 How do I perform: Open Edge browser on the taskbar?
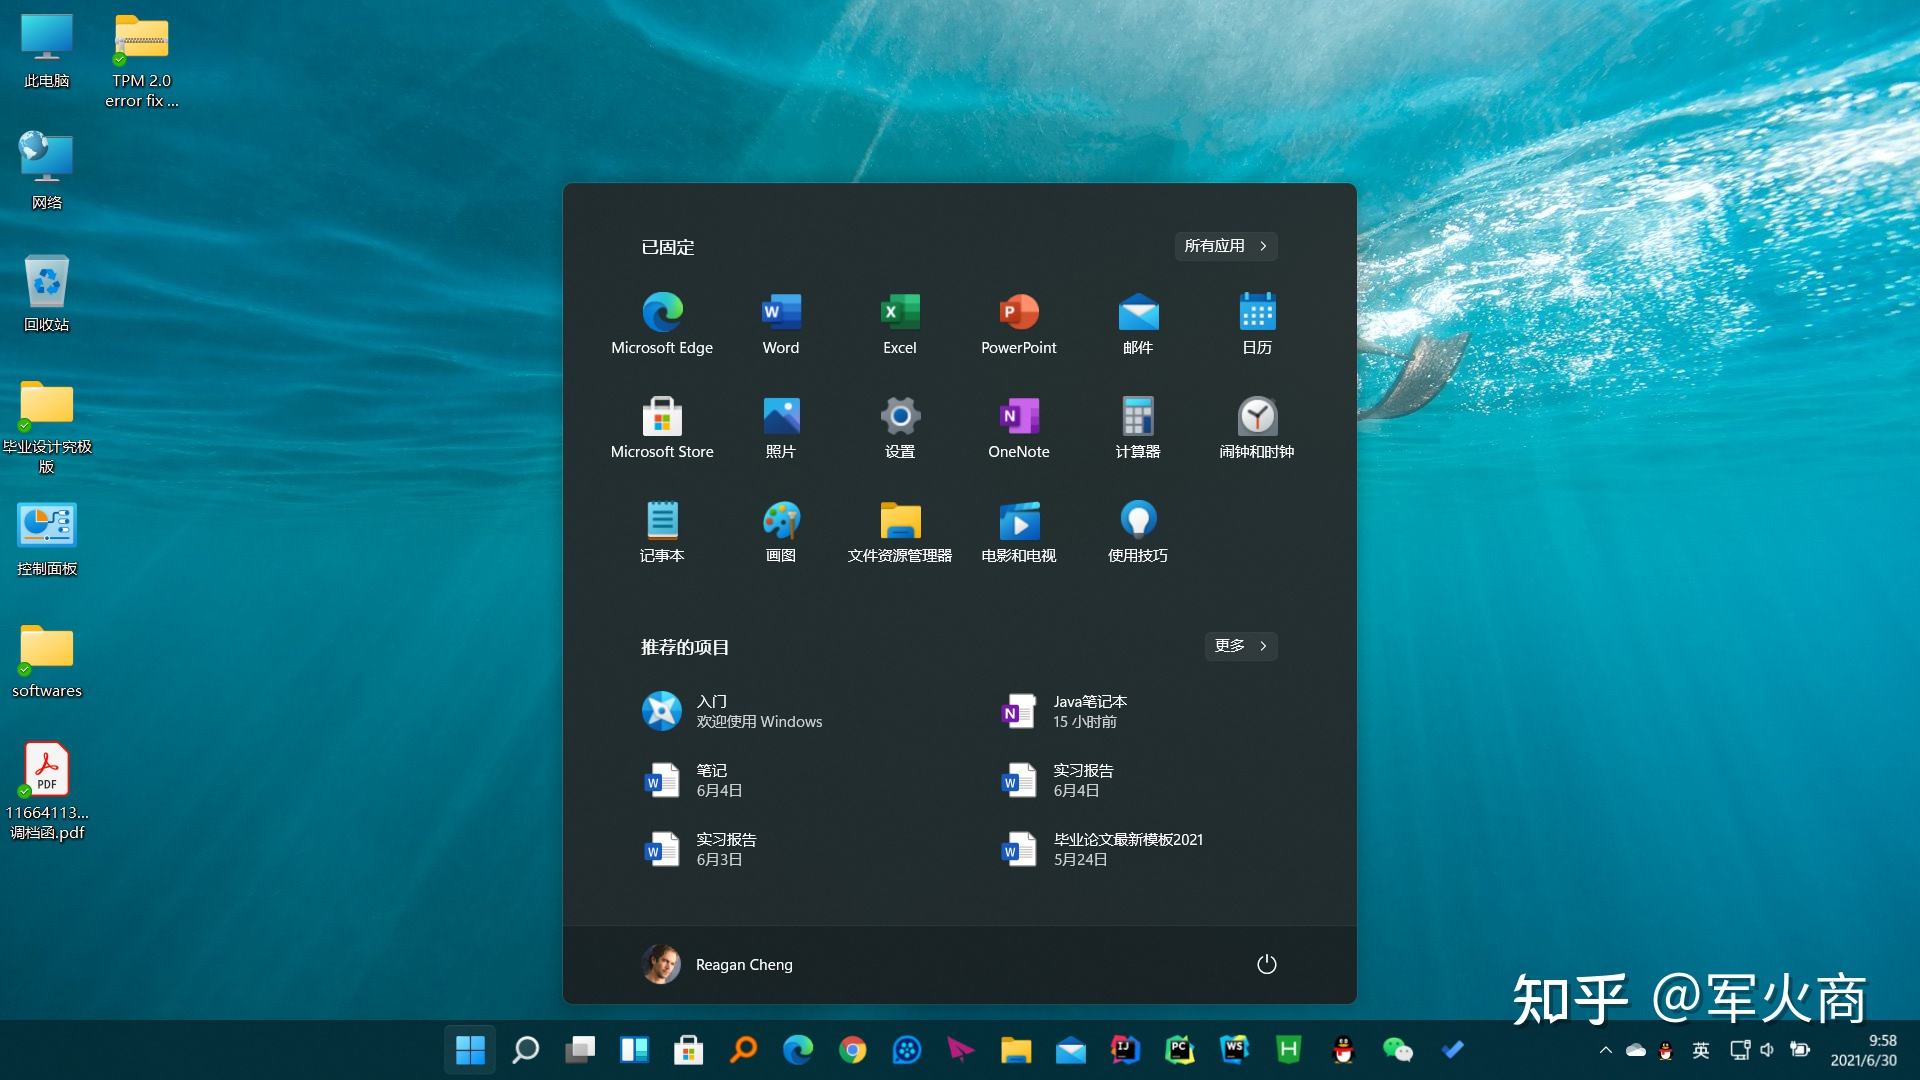point(798,1050)
